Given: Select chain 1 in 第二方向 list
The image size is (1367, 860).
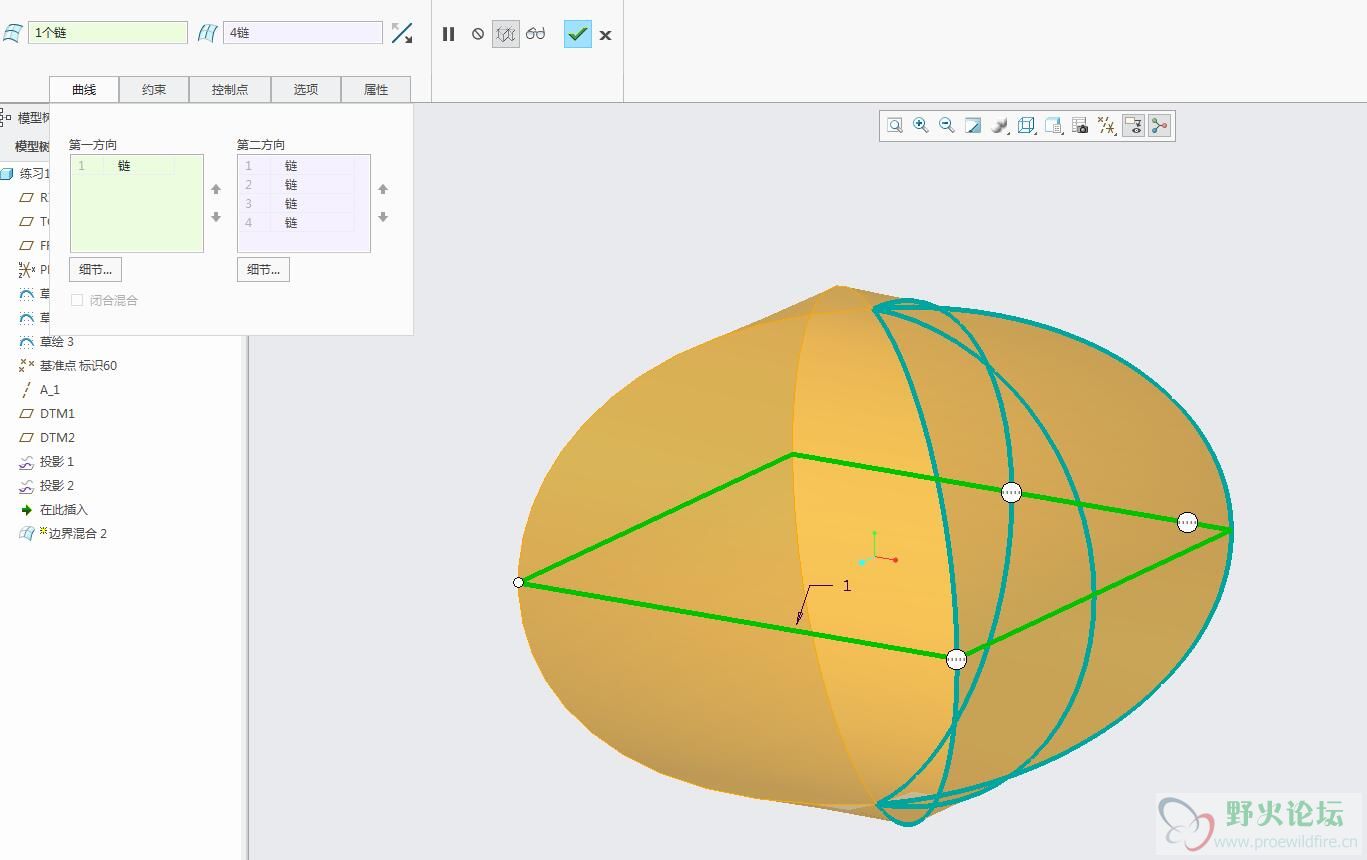Looking at the screenshot, I should point(297,166).
